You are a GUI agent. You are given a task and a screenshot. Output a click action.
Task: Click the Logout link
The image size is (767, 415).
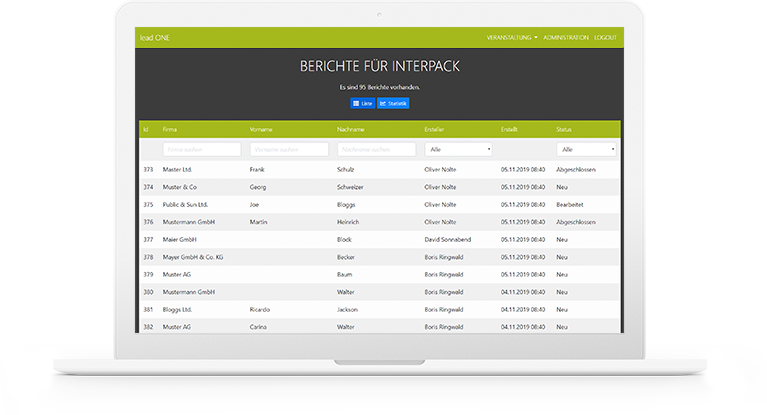(605, 38)
